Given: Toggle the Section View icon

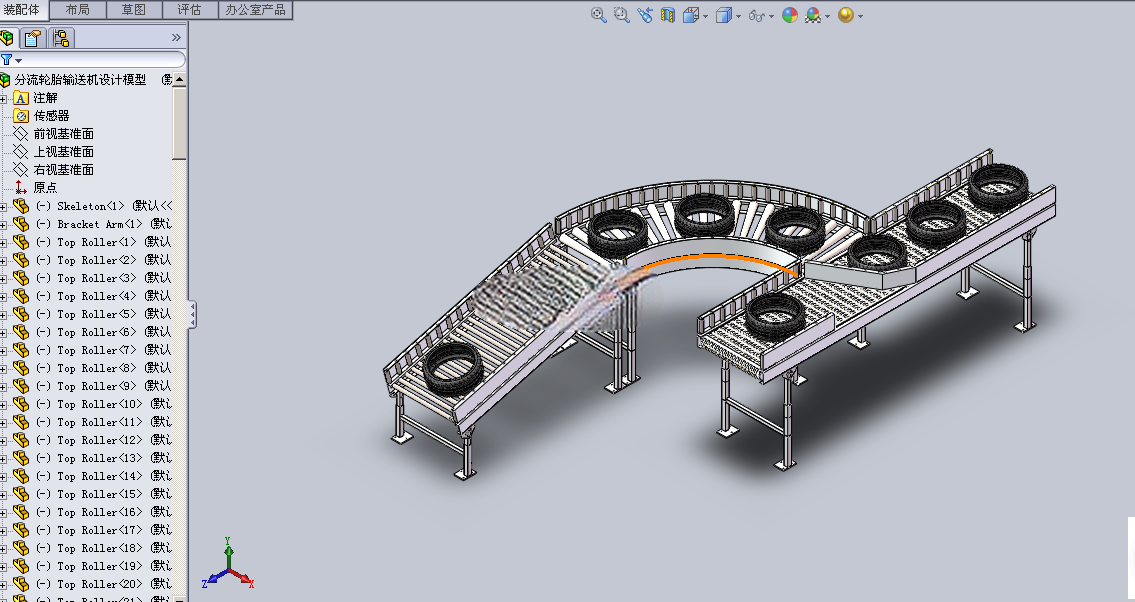Looking at the screenshot, I should tap(667, 15).
